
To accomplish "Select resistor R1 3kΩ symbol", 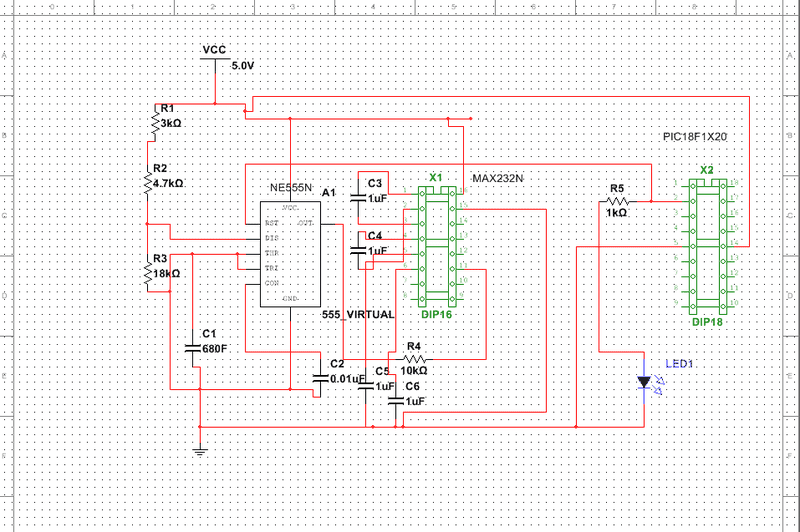I will coord(155,123).
